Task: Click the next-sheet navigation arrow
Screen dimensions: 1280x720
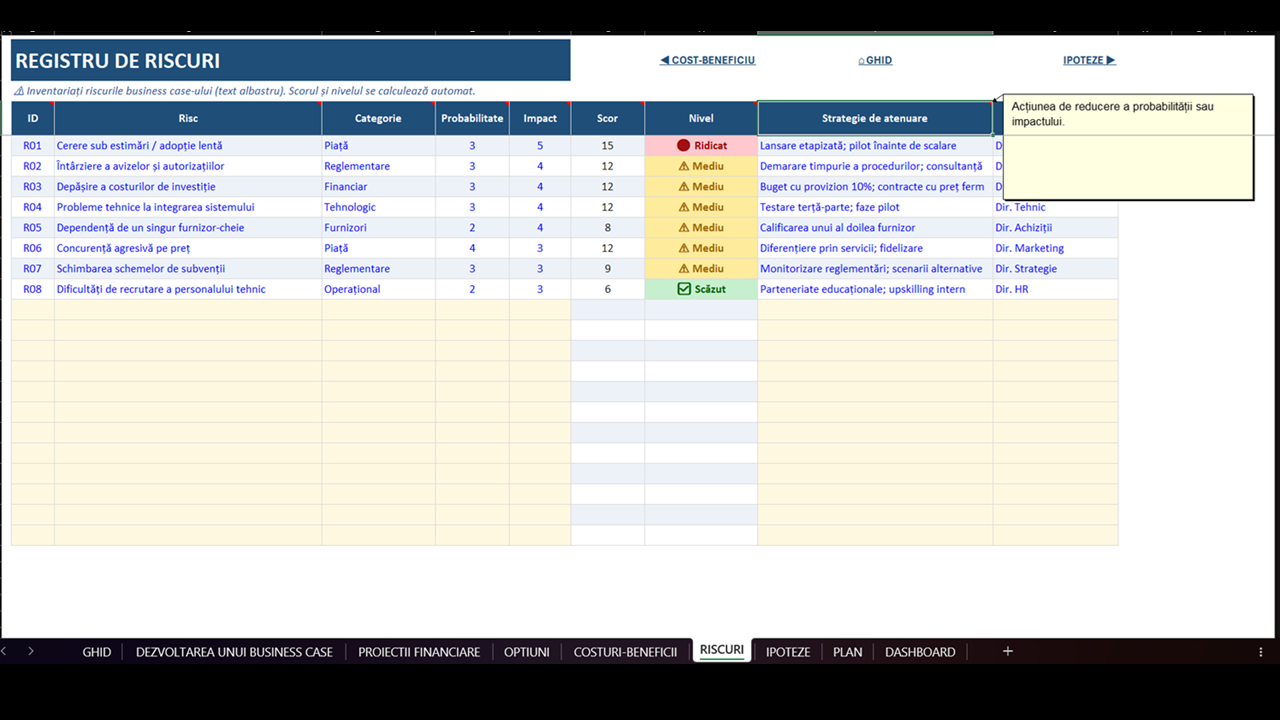Action: click(31, 651)
